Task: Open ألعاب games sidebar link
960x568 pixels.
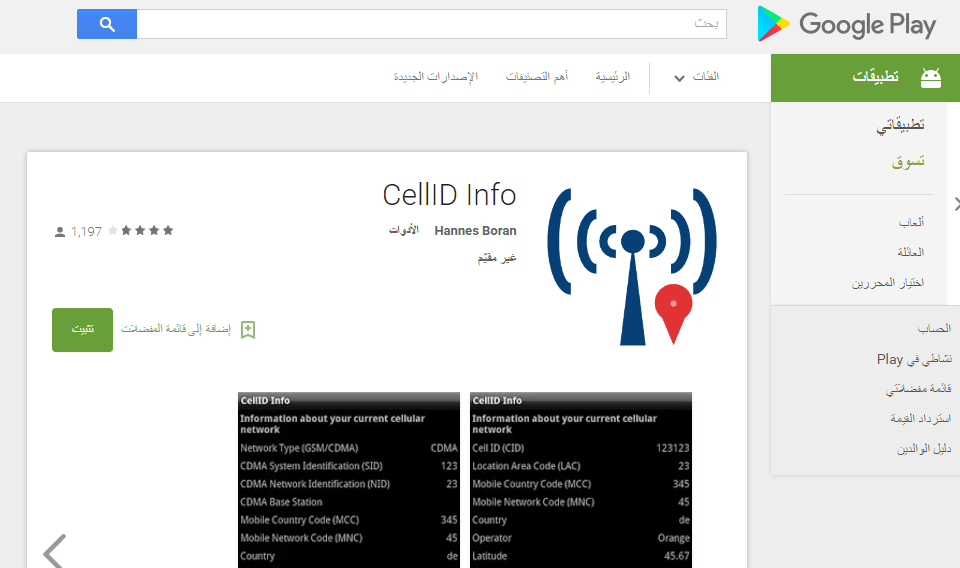Action: 911,222
